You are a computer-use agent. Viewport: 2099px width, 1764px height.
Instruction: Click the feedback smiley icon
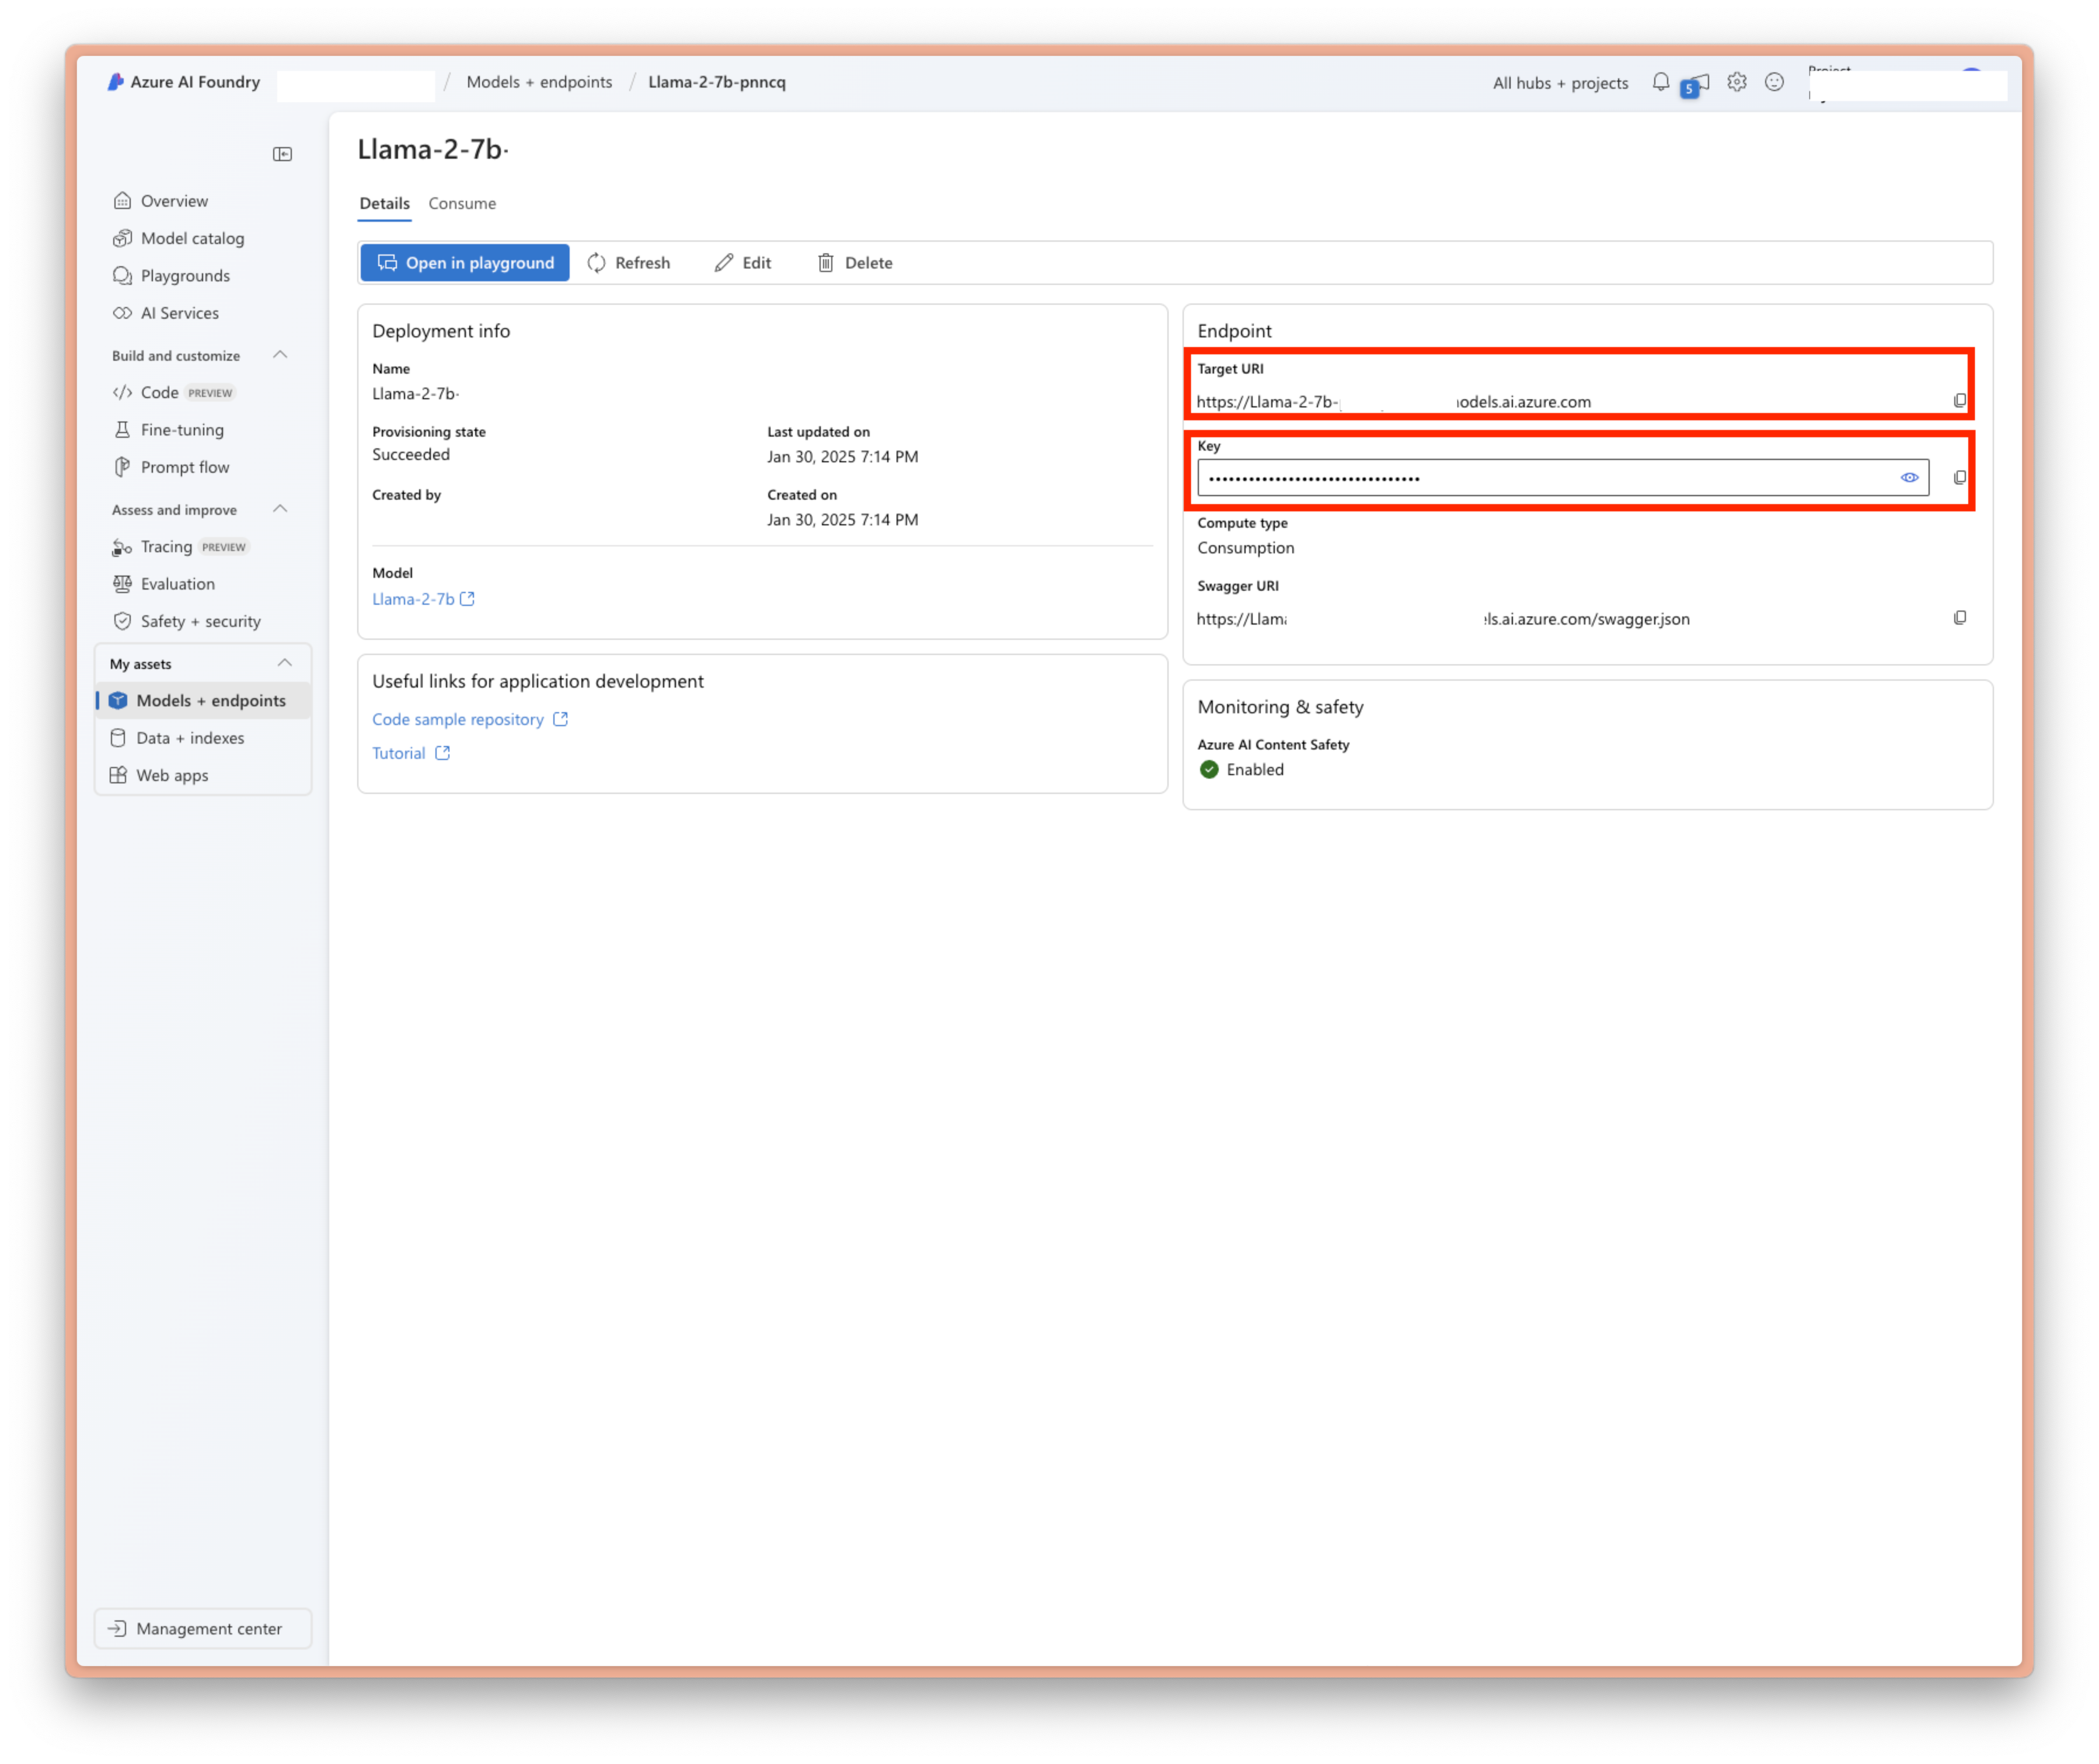coord(1775,82)
